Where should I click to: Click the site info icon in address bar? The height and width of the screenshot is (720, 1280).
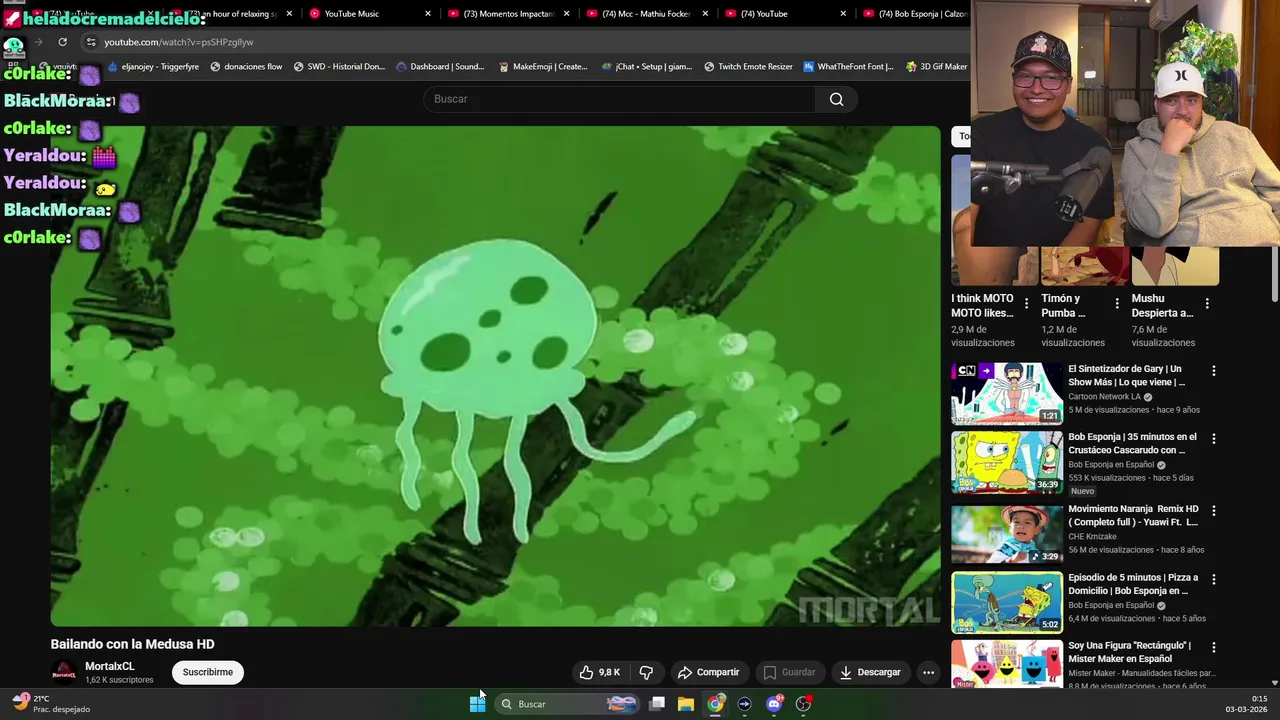point(90,42)
